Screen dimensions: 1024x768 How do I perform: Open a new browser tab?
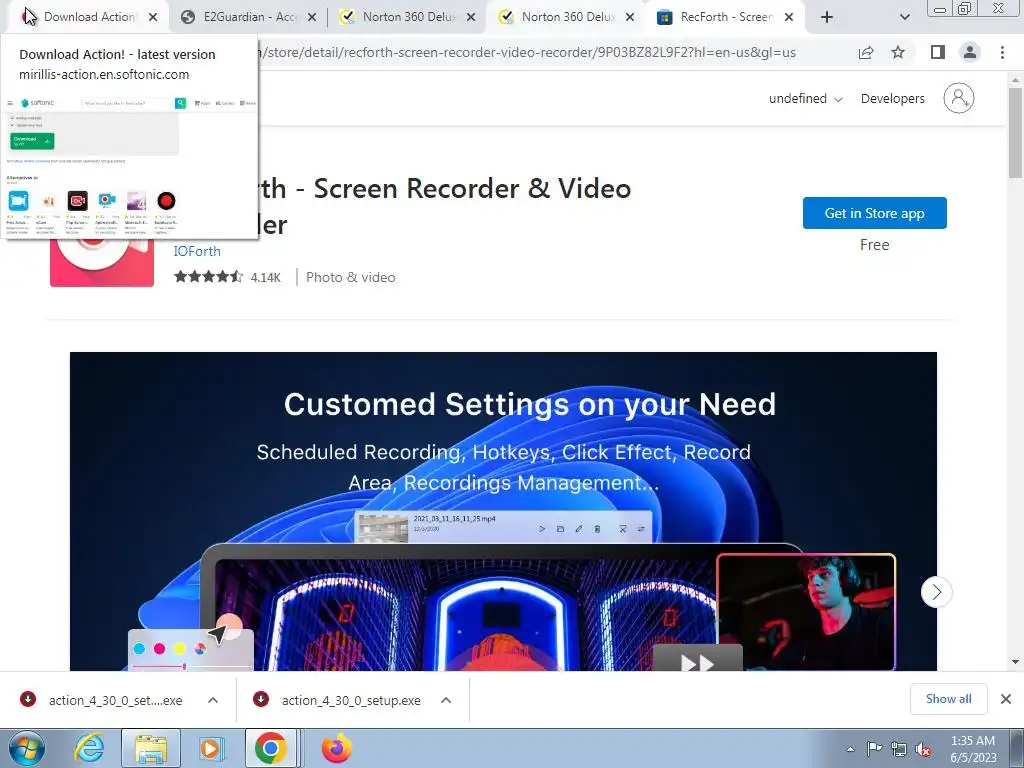827,17
